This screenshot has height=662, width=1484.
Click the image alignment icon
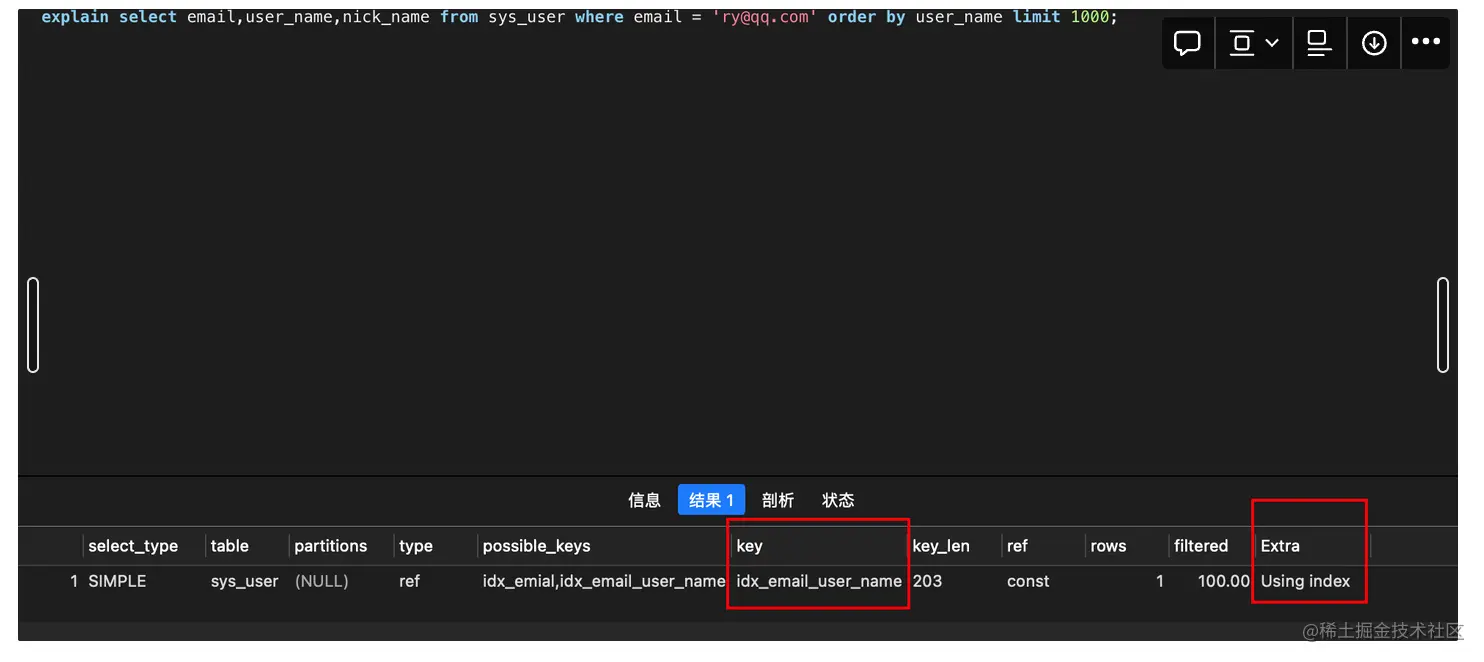1241,43
